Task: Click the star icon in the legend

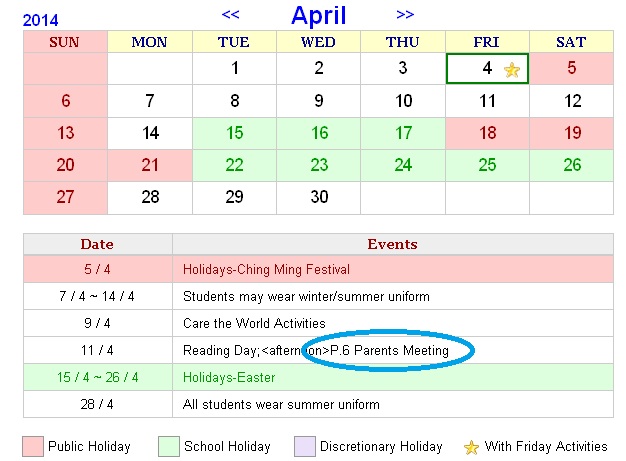Action: 472,447
